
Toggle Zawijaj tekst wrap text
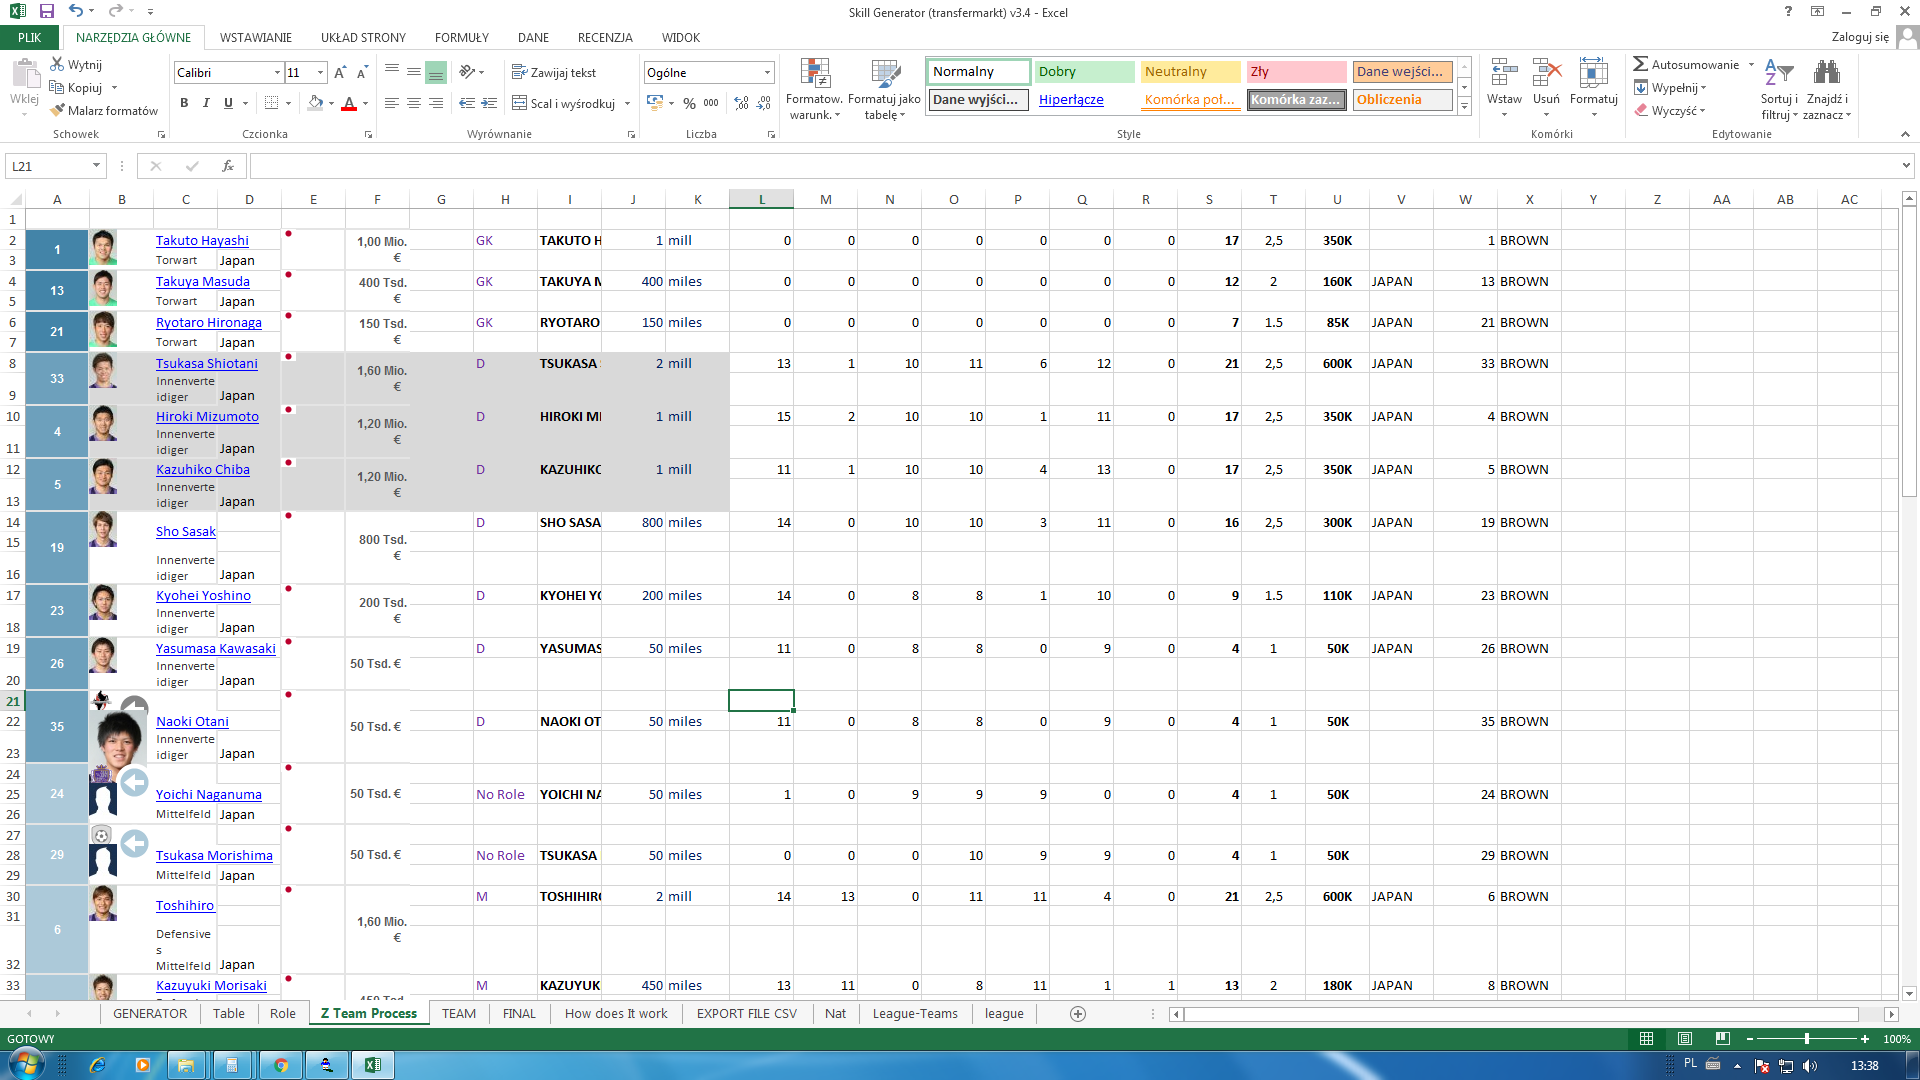coord(553,72)
